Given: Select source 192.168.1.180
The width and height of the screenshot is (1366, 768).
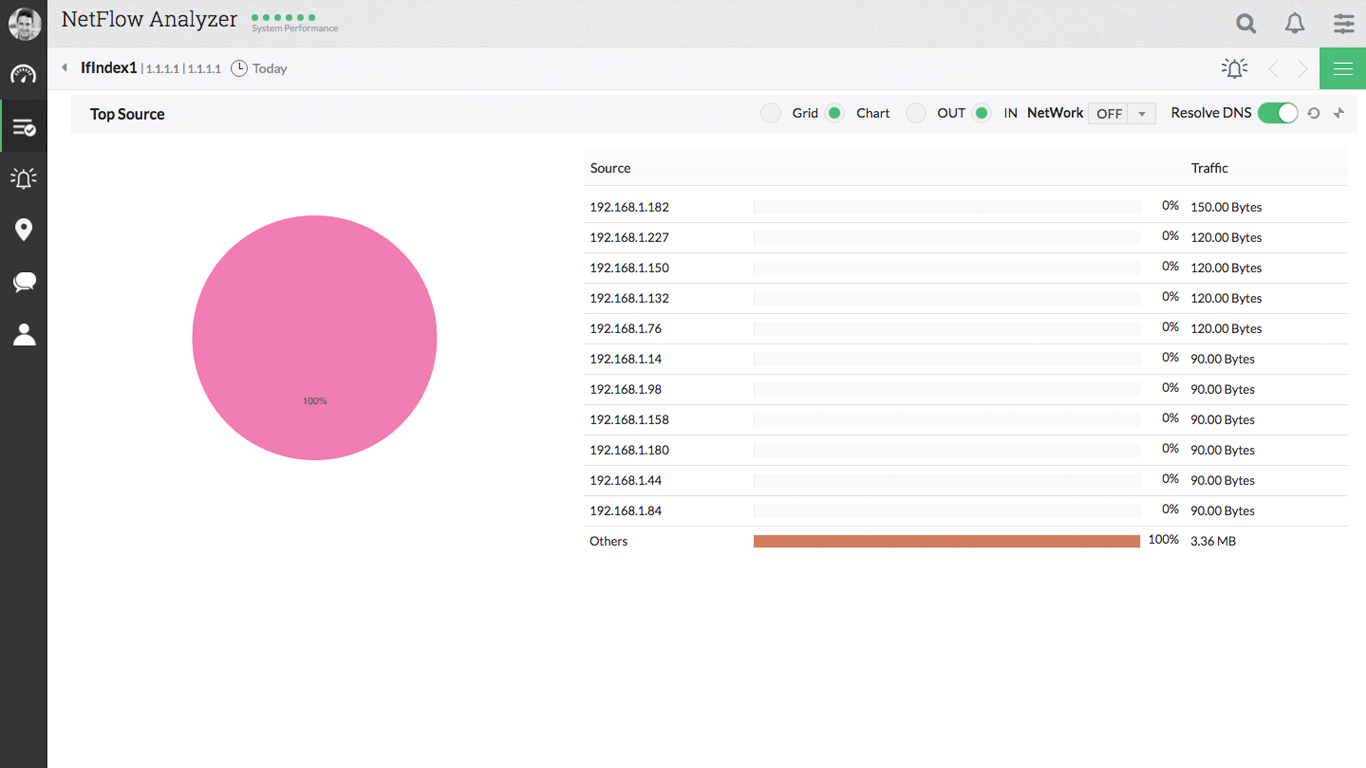Looking at the screenshot, I should (x=629, y=450).
